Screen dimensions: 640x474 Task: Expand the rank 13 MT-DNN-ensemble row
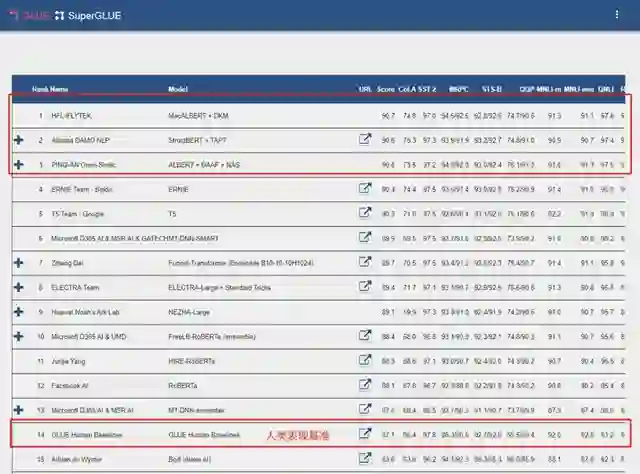coord(18,410)
